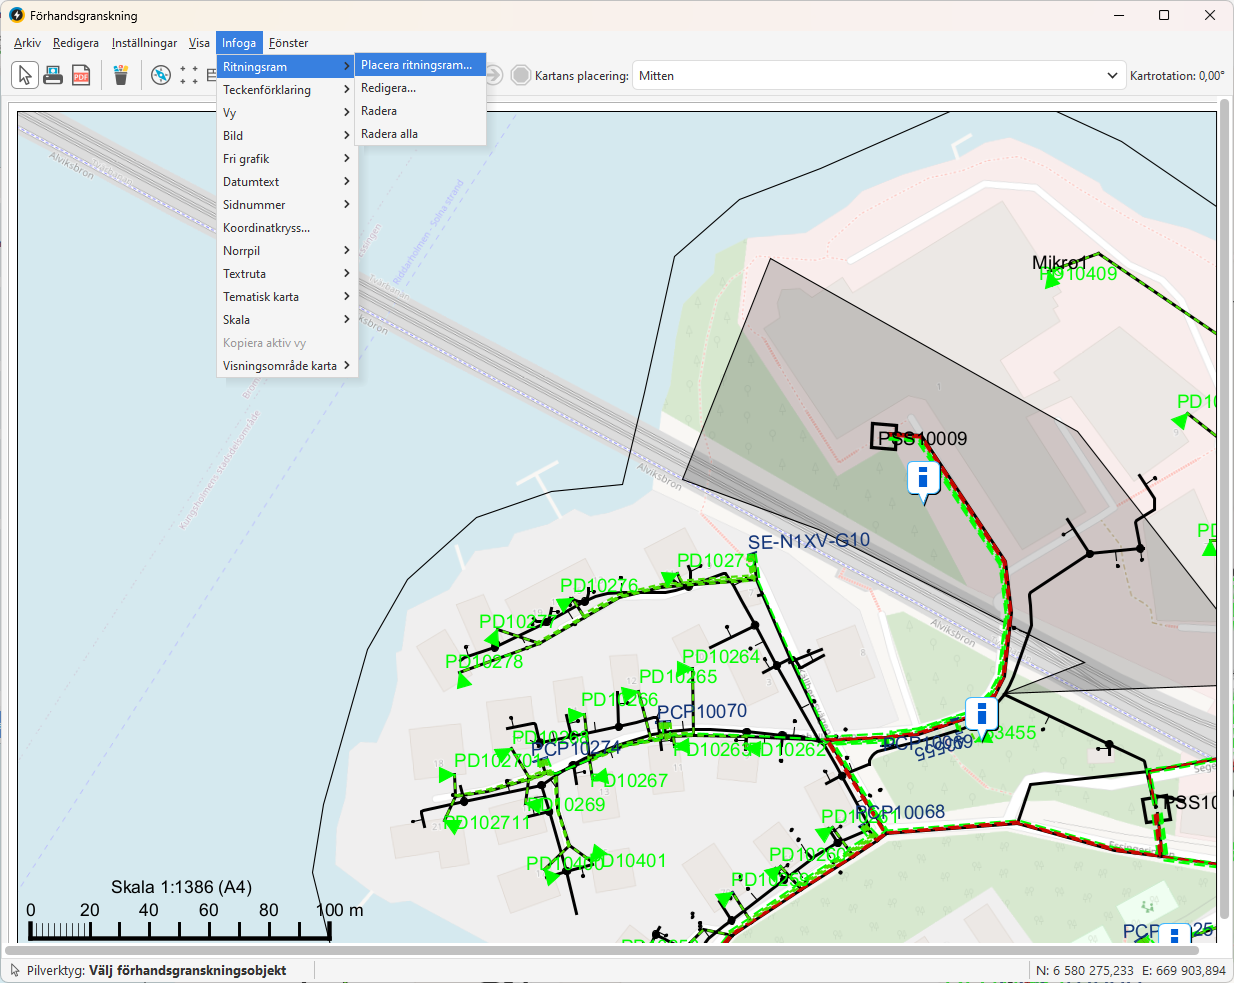1234x983 pixels.
Task: Open the Inställningar menu
Action: click(144, 43)
